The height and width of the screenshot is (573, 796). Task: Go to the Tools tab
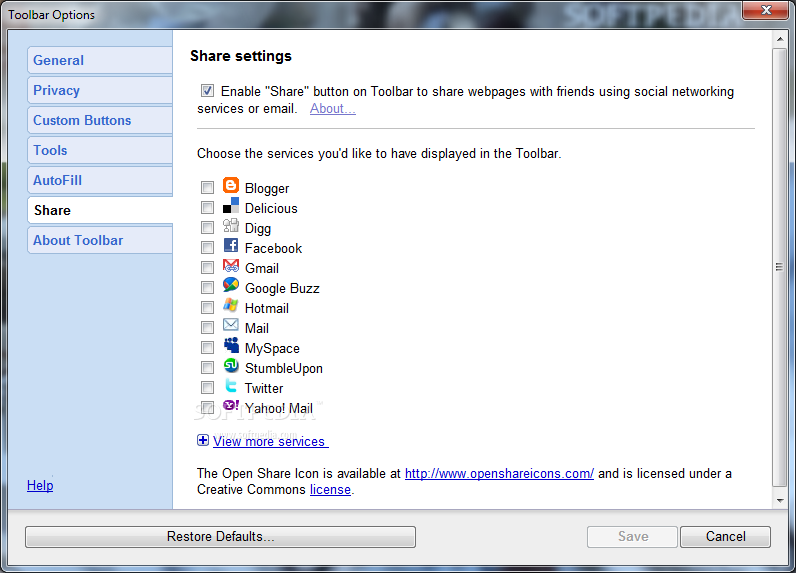[100, 150]
